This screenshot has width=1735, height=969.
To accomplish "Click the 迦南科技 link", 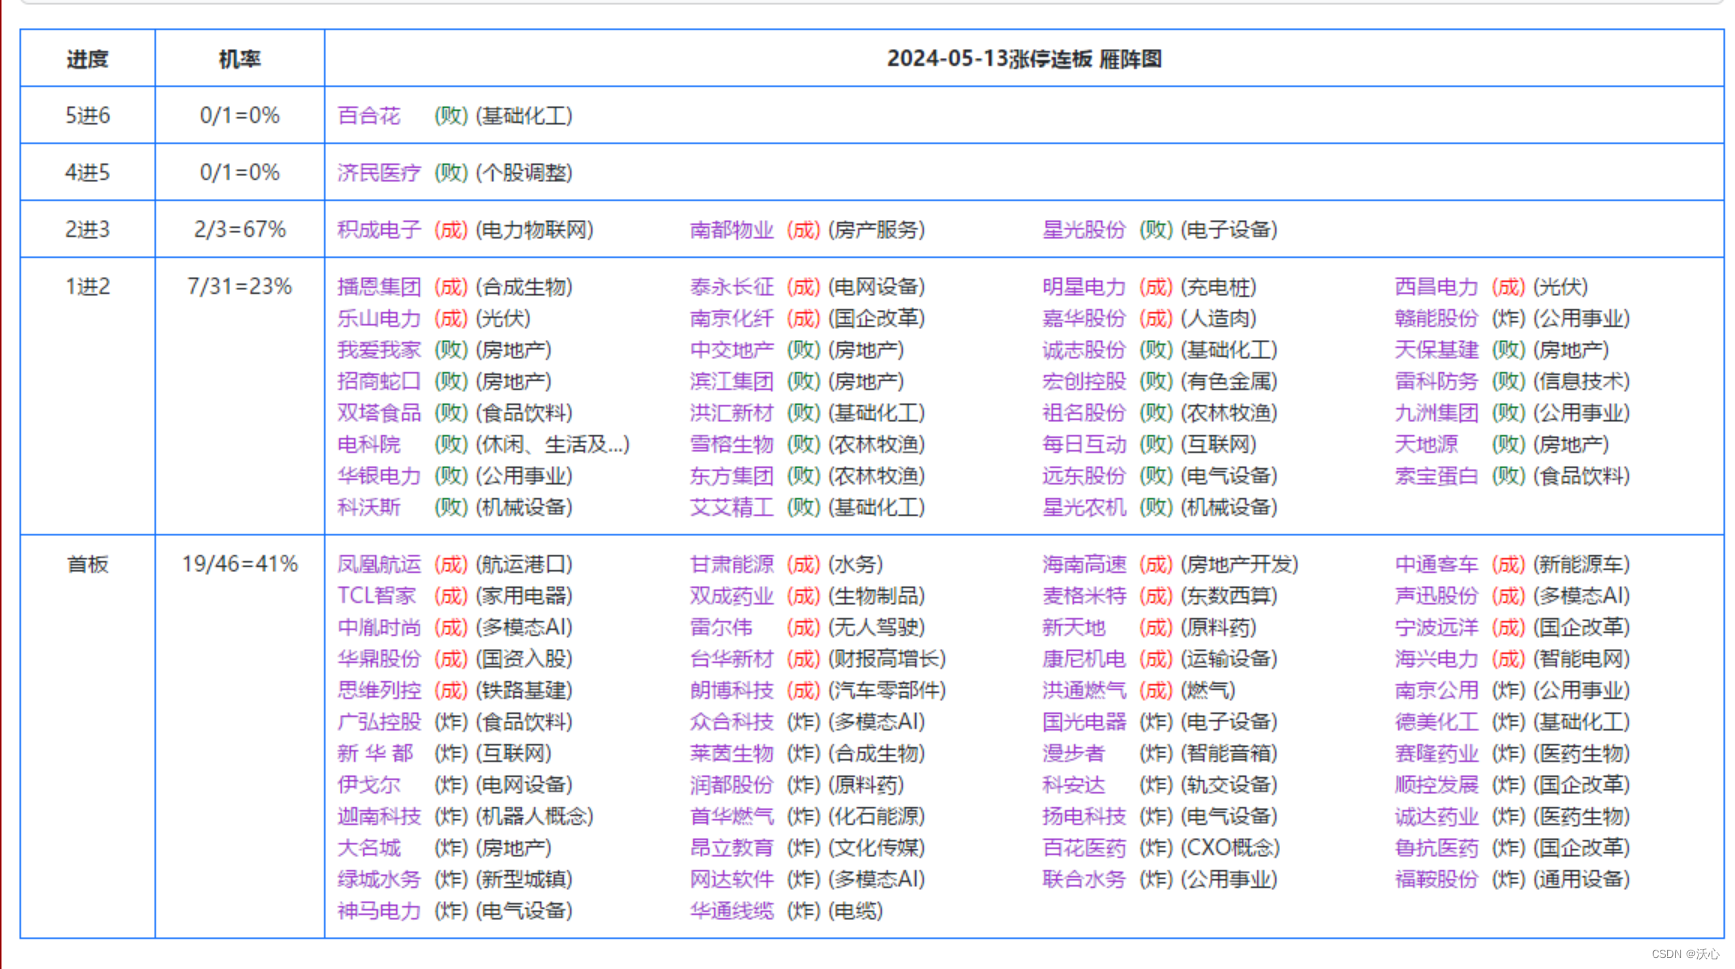I will pos(379,816).
